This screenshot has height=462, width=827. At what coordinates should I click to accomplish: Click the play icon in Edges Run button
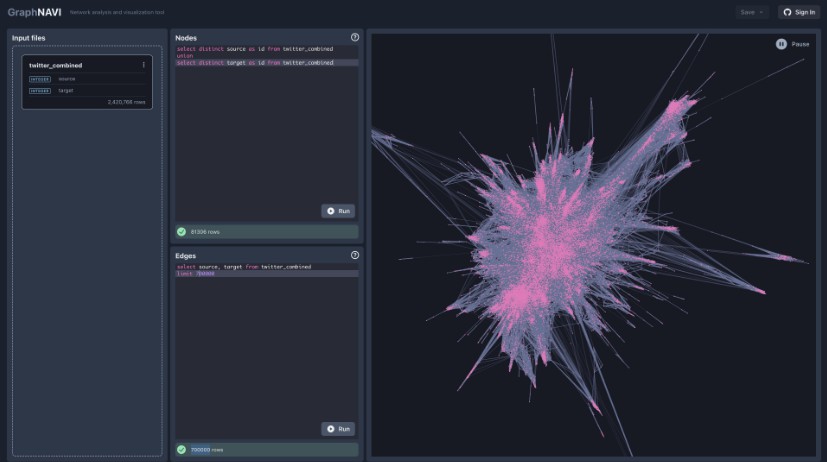pos(331,429)
